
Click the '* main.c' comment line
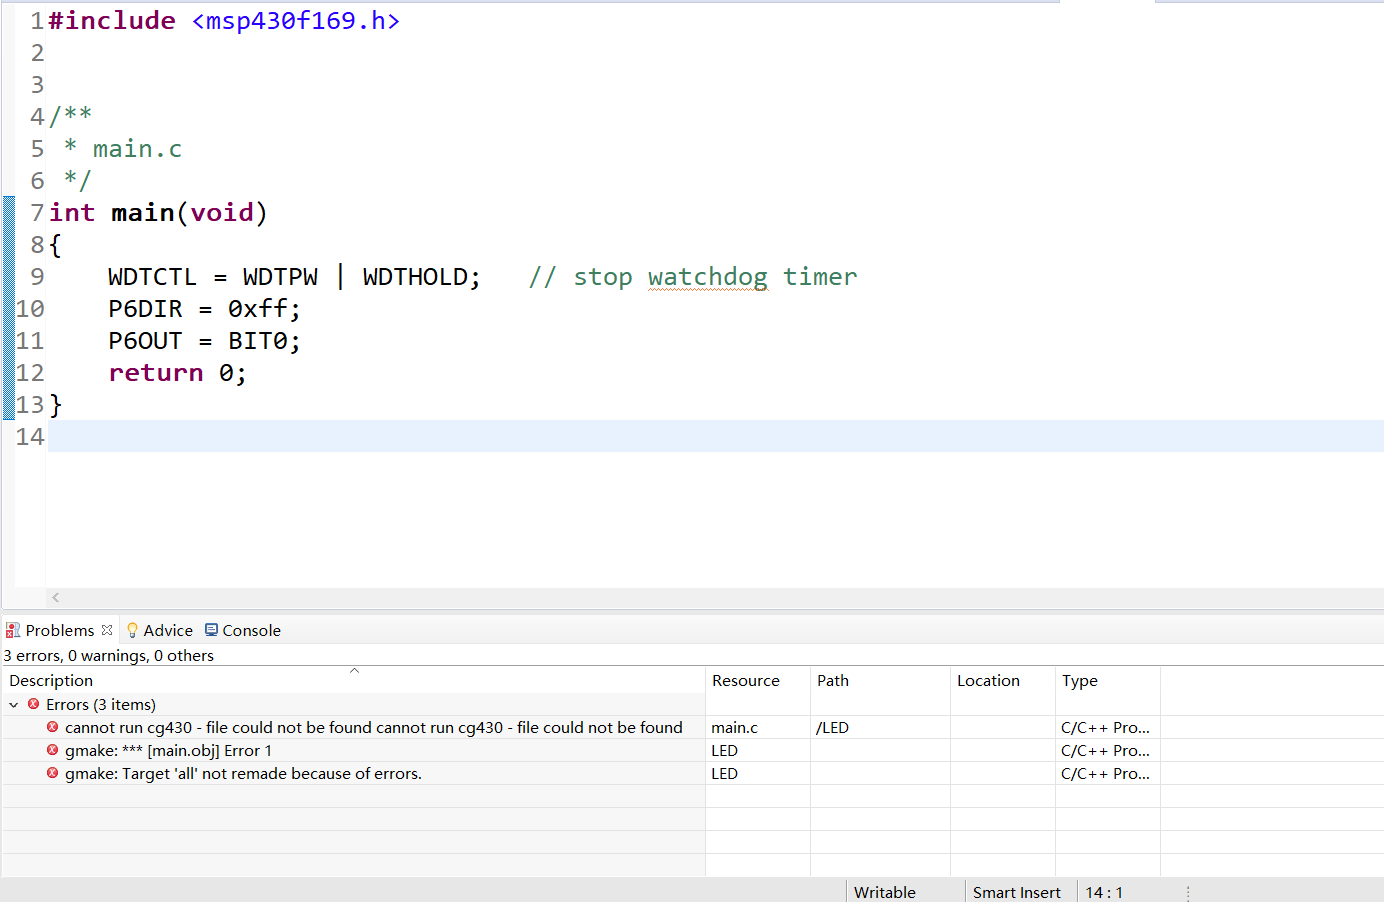click(123, 149)
